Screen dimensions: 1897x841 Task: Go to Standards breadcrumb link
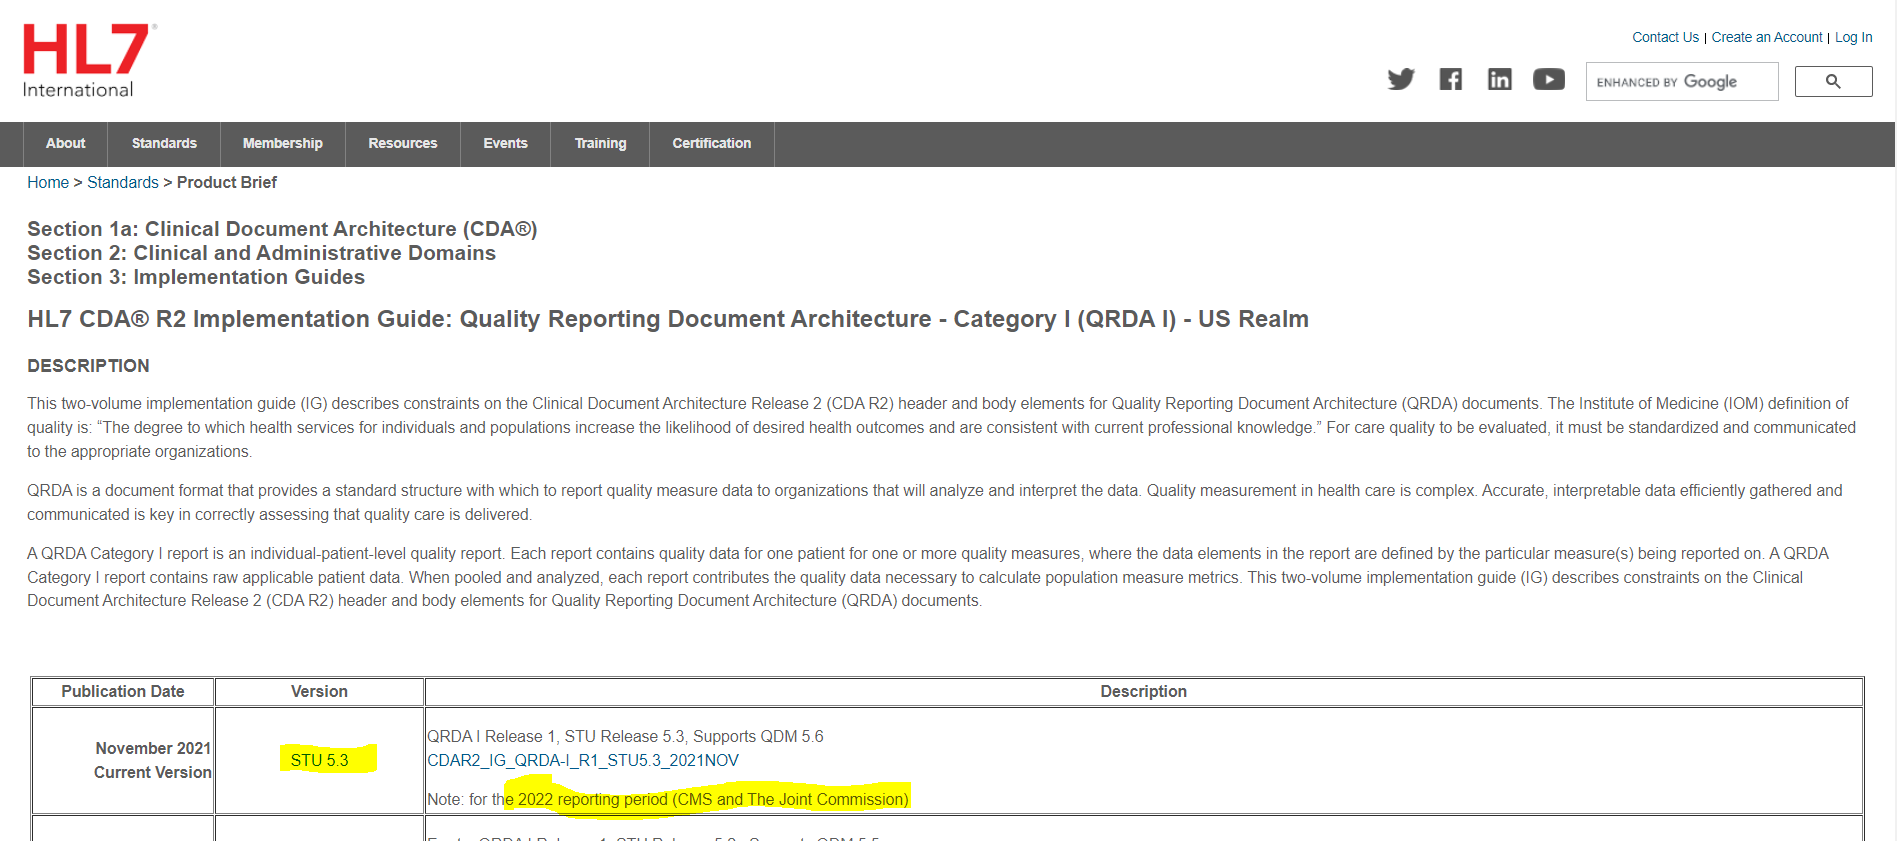pos(123,182)
